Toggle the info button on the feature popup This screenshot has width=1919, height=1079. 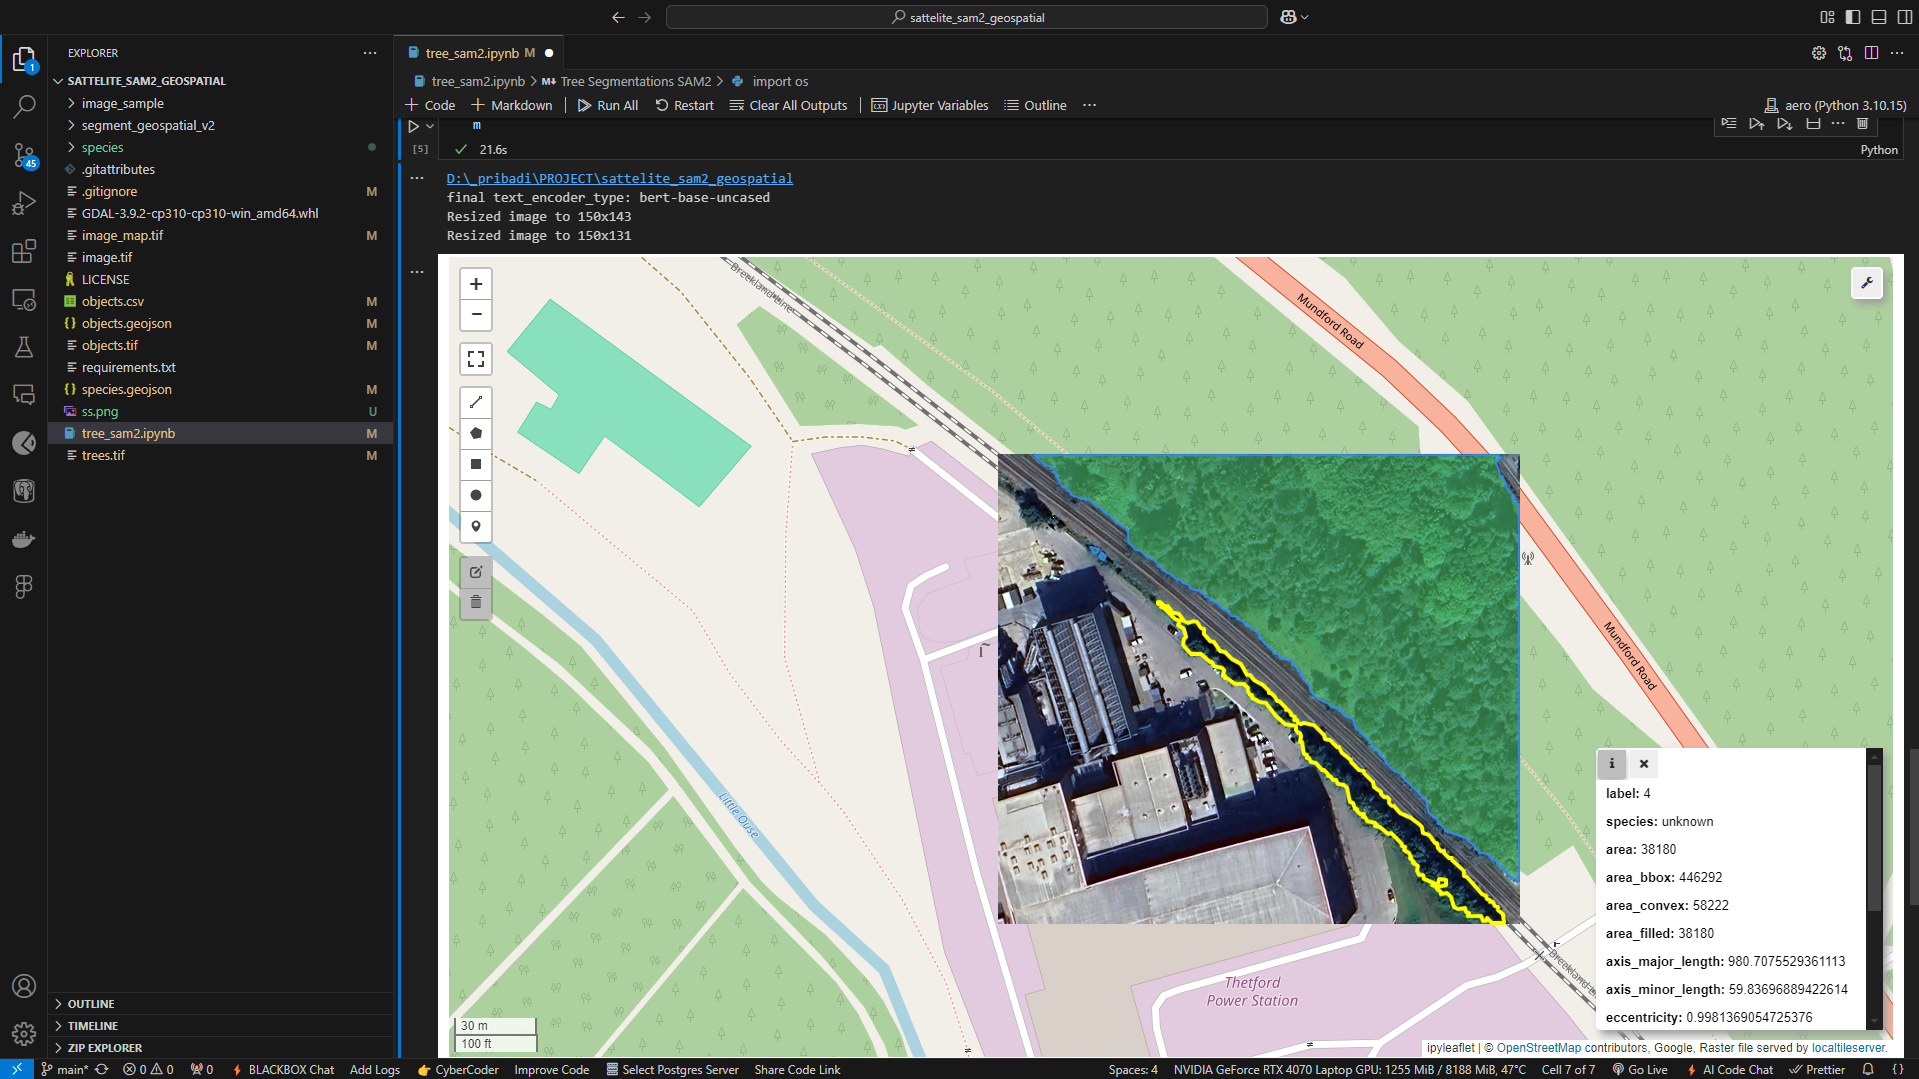[1611, 763]
